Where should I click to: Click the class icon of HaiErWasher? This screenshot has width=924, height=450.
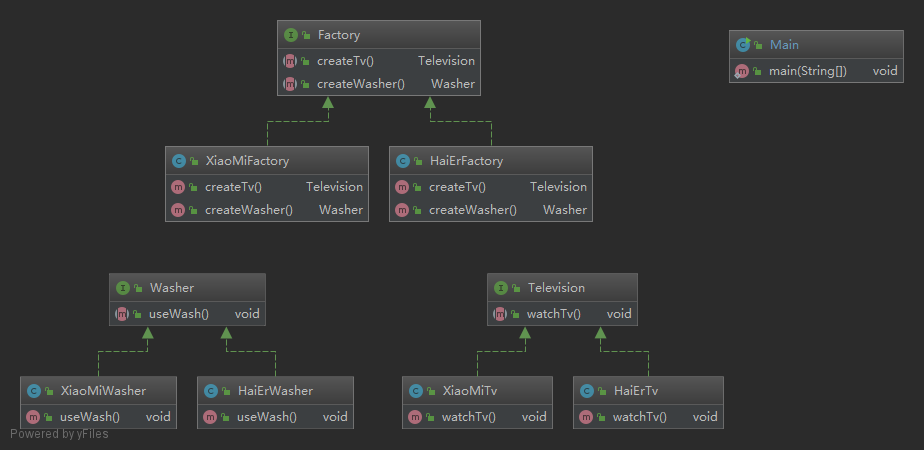pos(210,391)
